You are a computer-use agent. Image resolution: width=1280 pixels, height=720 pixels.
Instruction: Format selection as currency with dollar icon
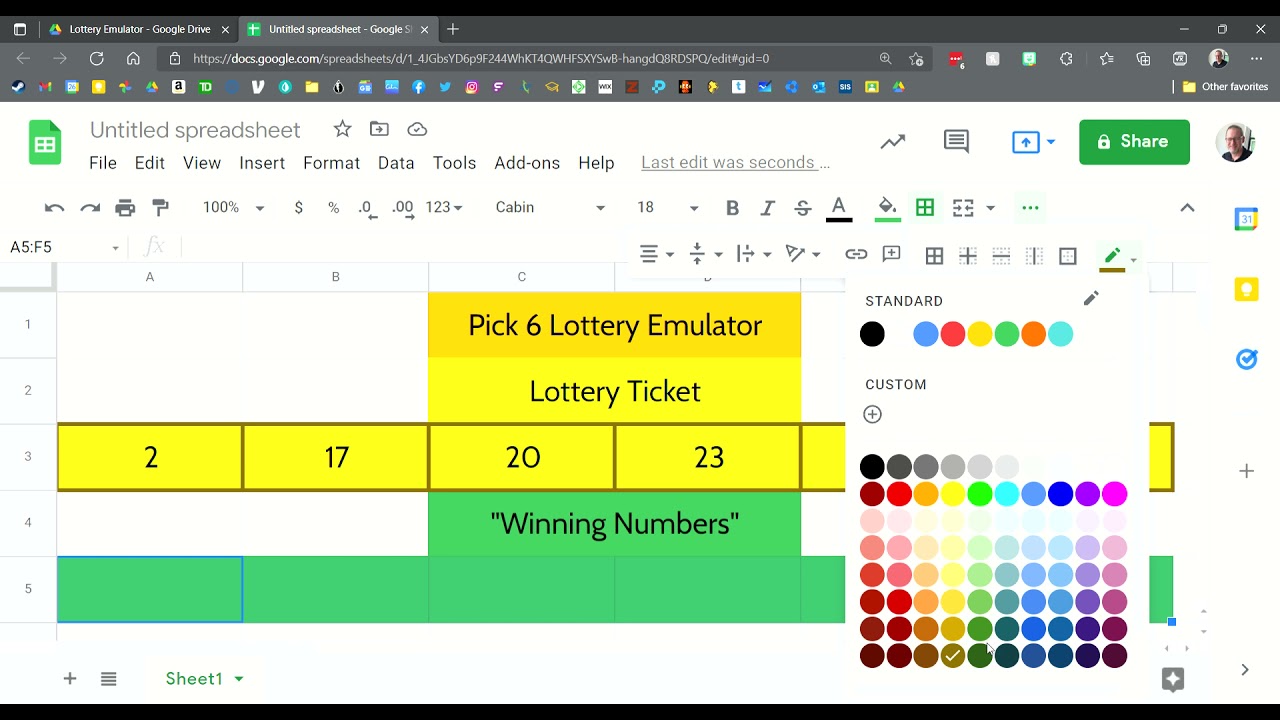(x=298, y=208)
